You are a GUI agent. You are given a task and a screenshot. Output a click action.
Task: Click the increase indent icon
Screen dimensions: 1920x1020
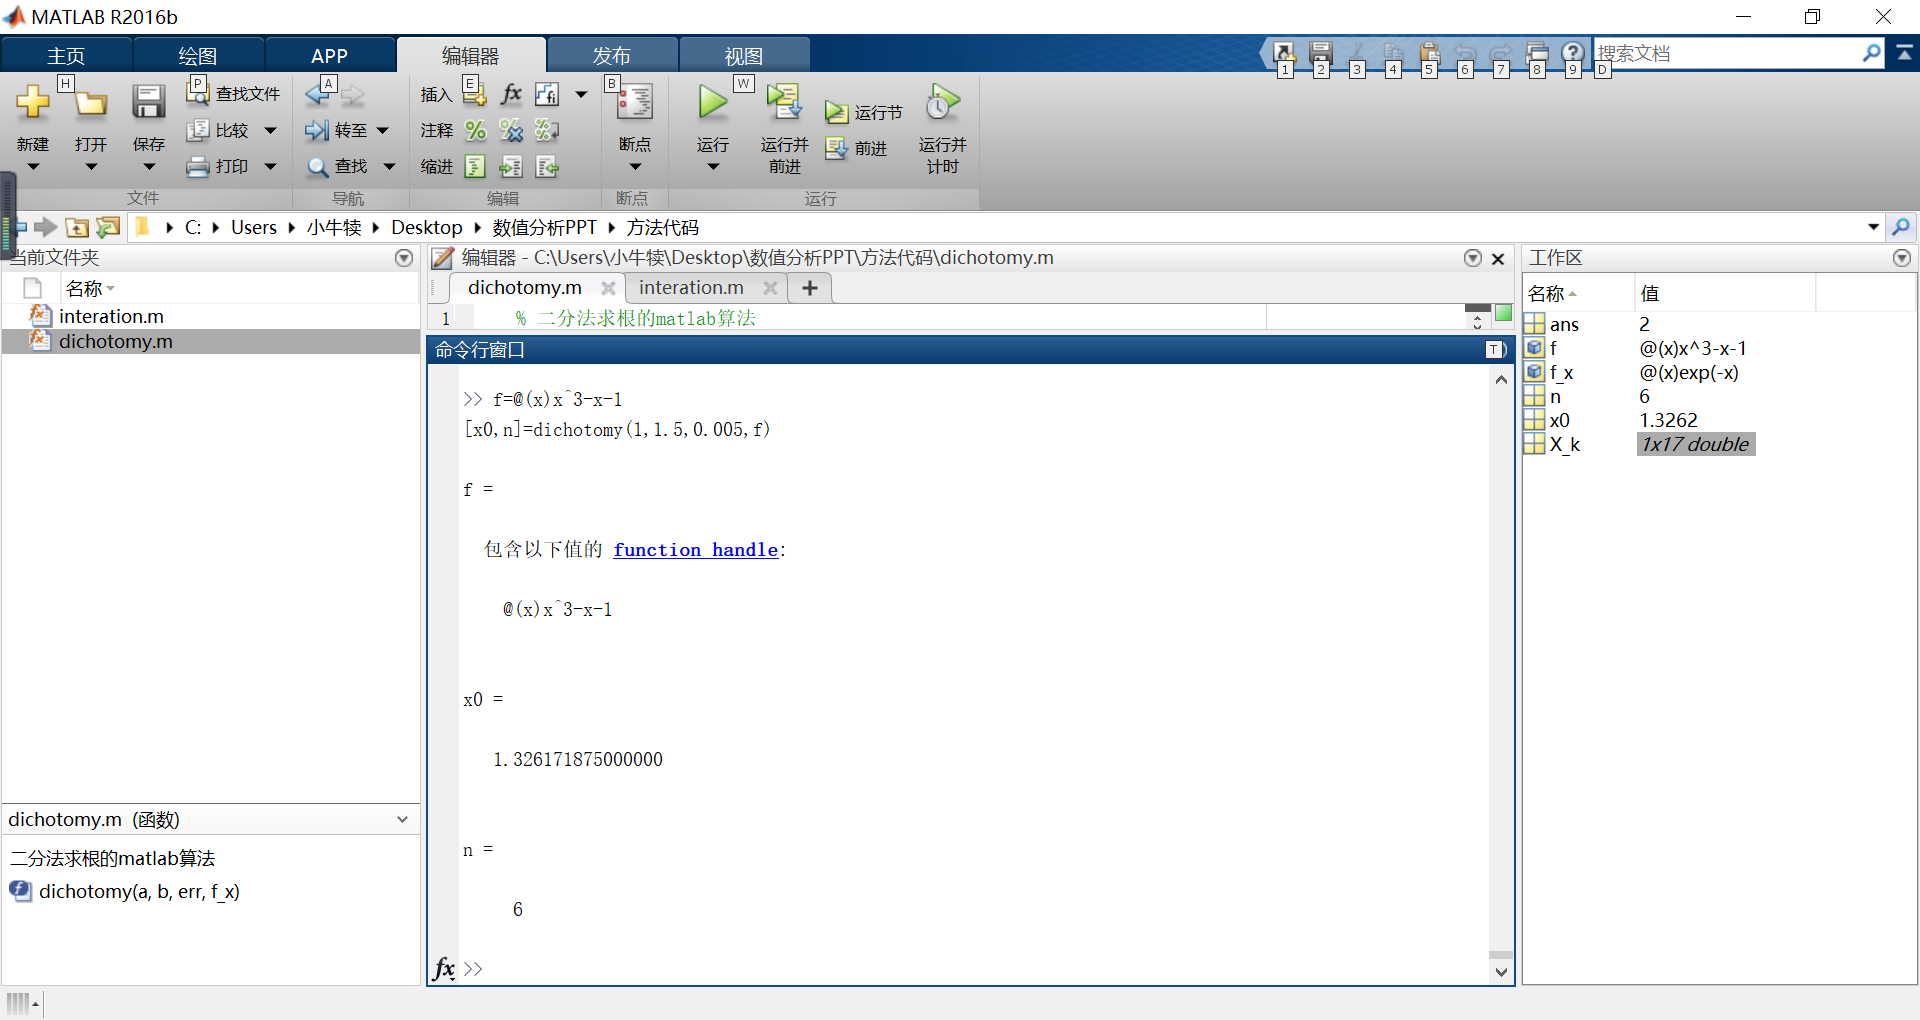[x=511, y=166]
